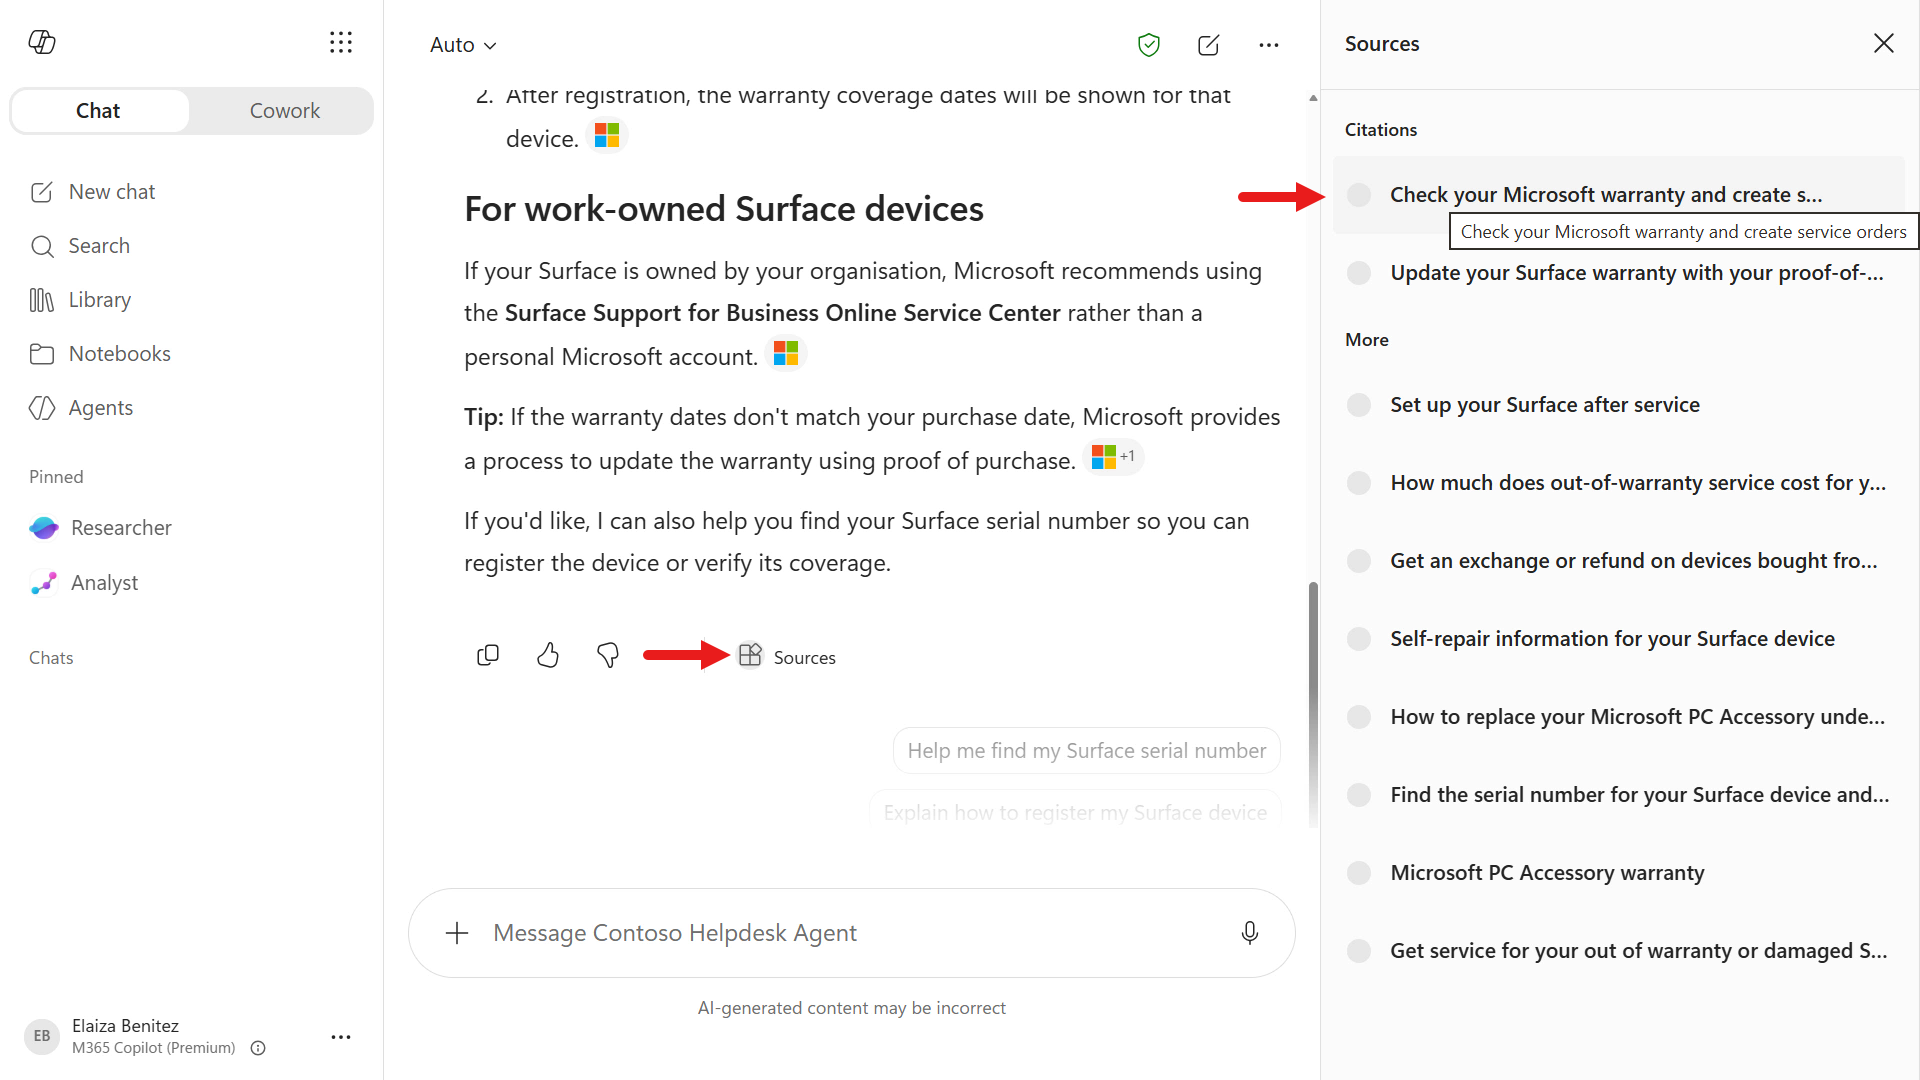The width and height of the screenshot is (1920, 1080).
Task: Select the Microsoft PC Accessory warranty circle
Action: coord(1359,873)
